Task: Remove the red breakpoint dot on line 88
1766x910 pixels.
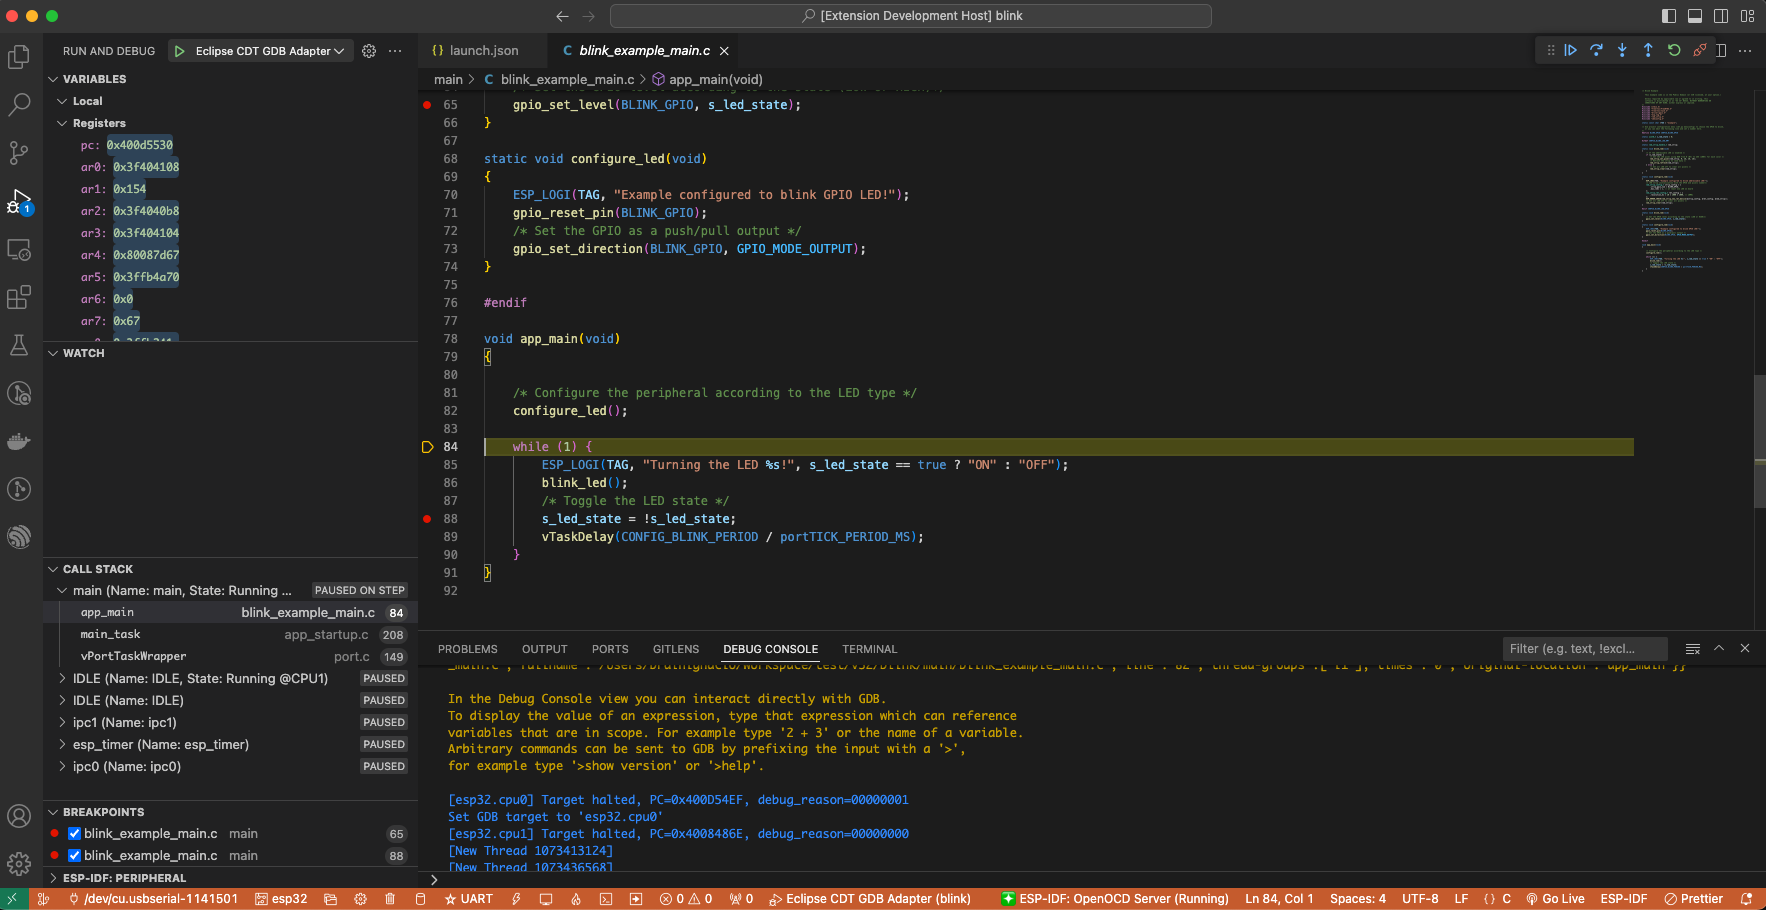Action: pyautogui.click(x=427, y=519)
